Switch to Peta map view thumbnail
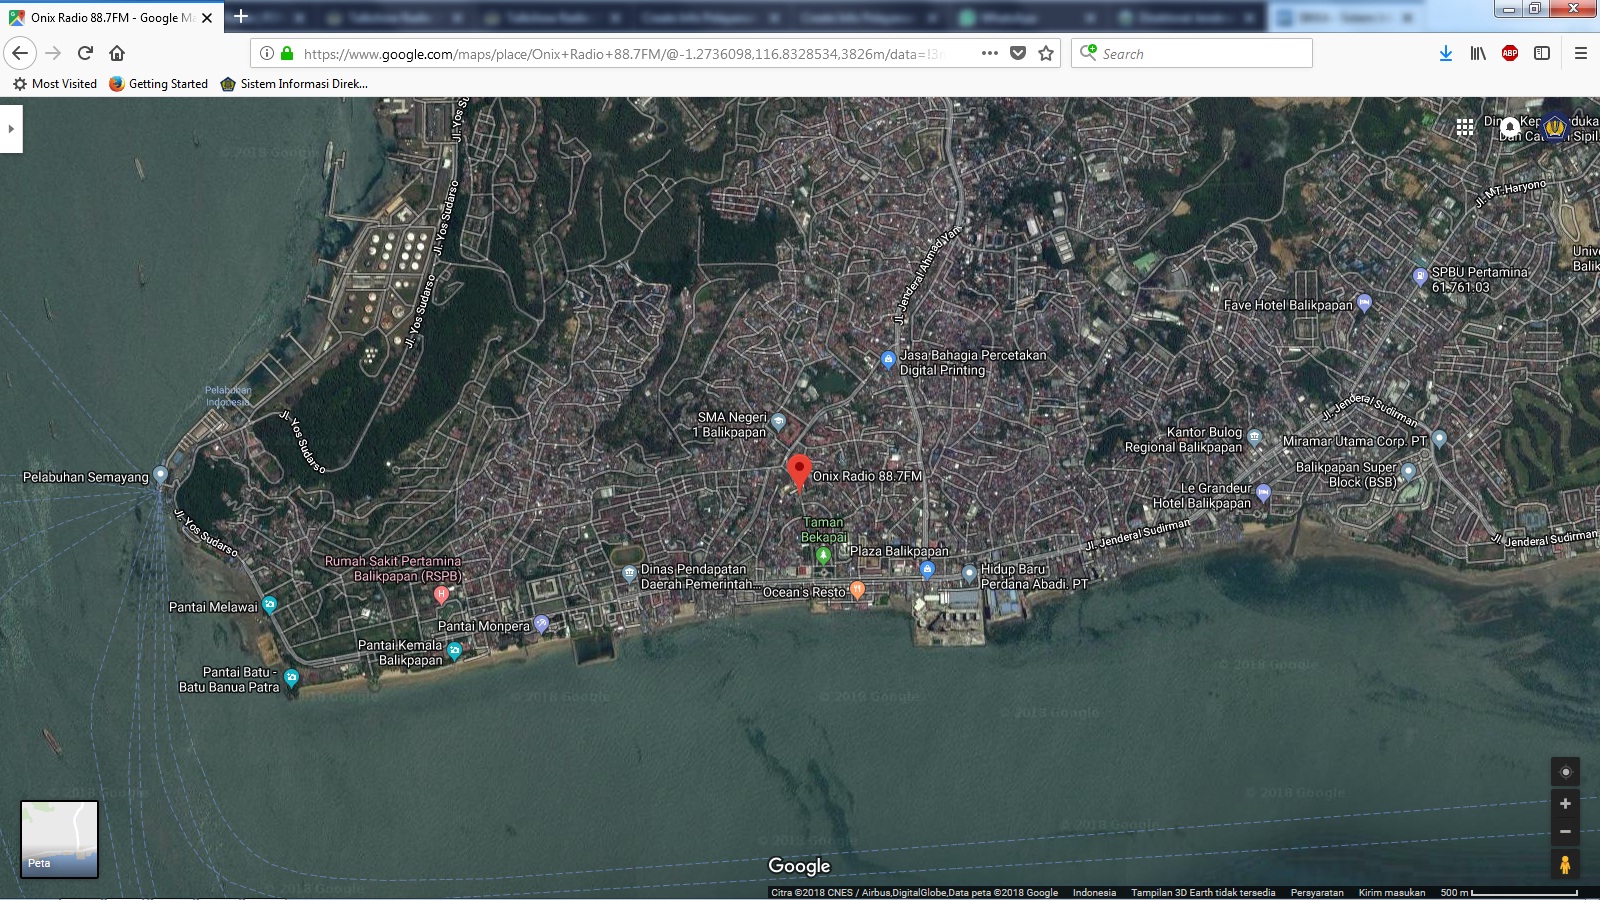This screenshot has width=1600, height=900. tap(60, 839)
